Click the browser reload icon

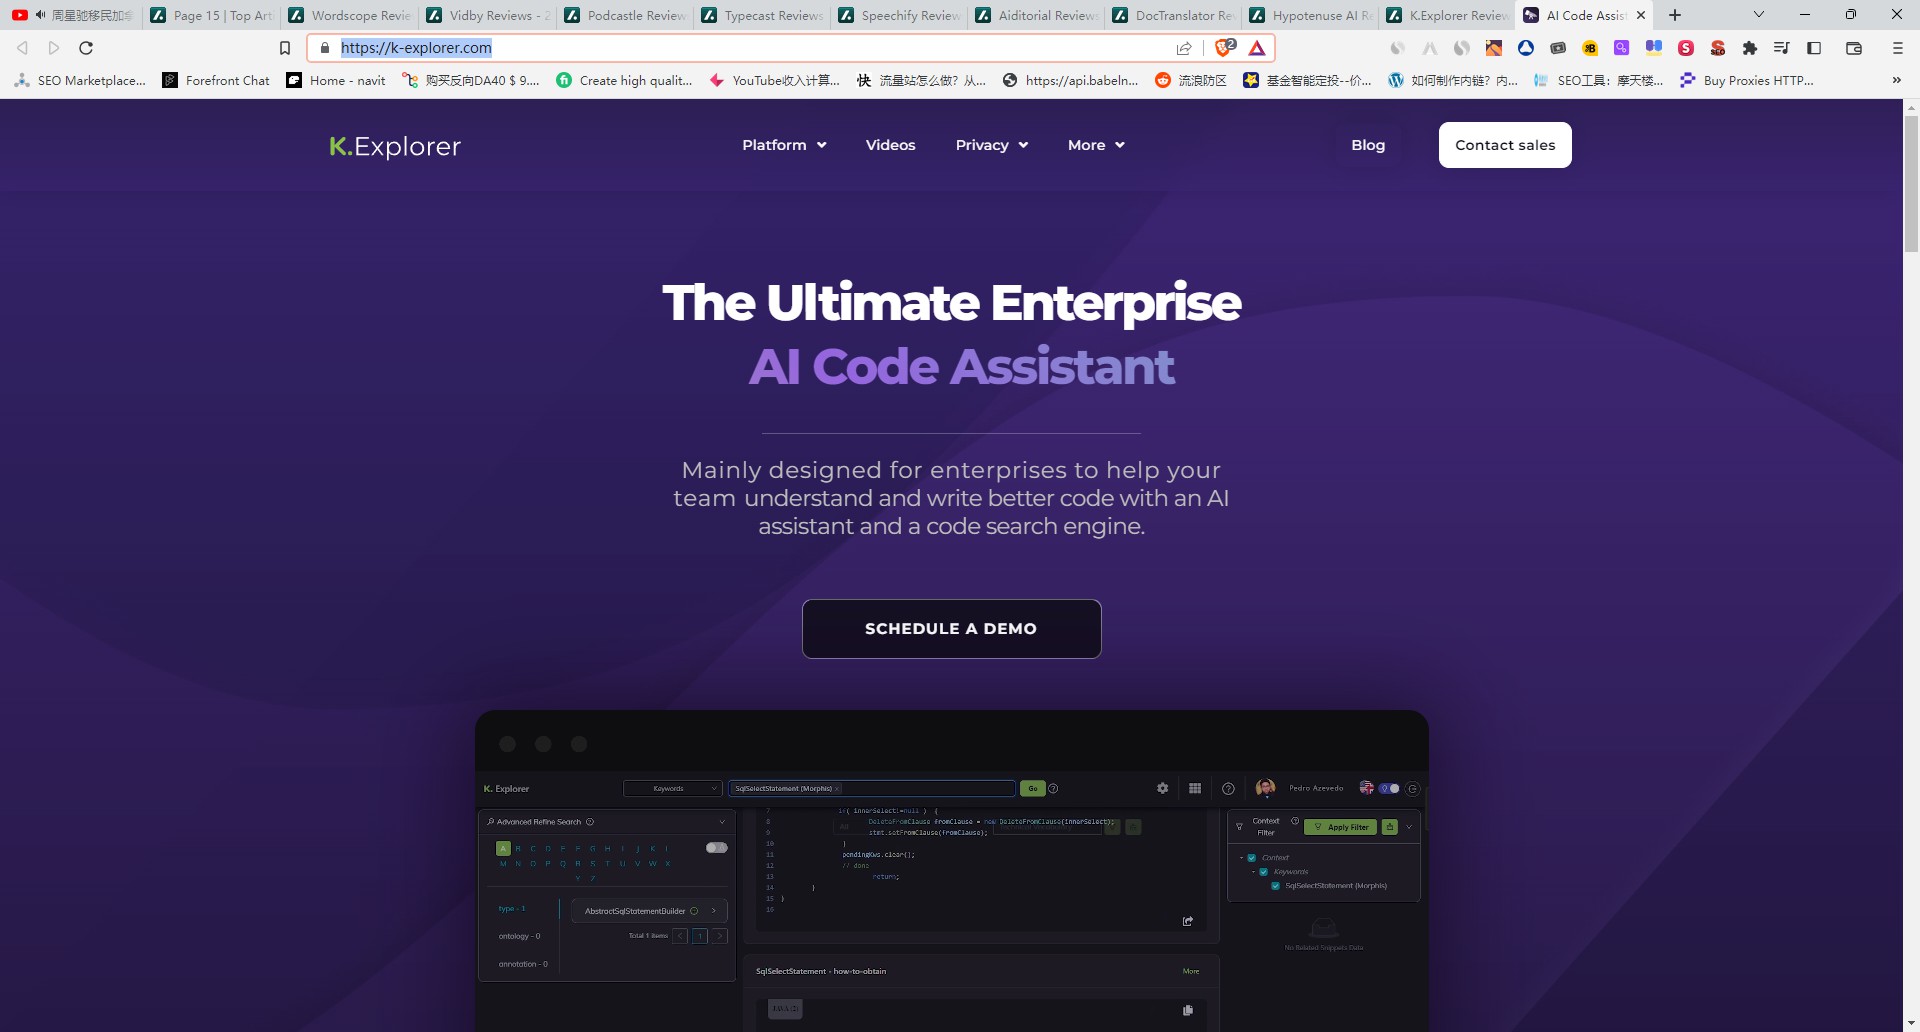click(86, 48)
